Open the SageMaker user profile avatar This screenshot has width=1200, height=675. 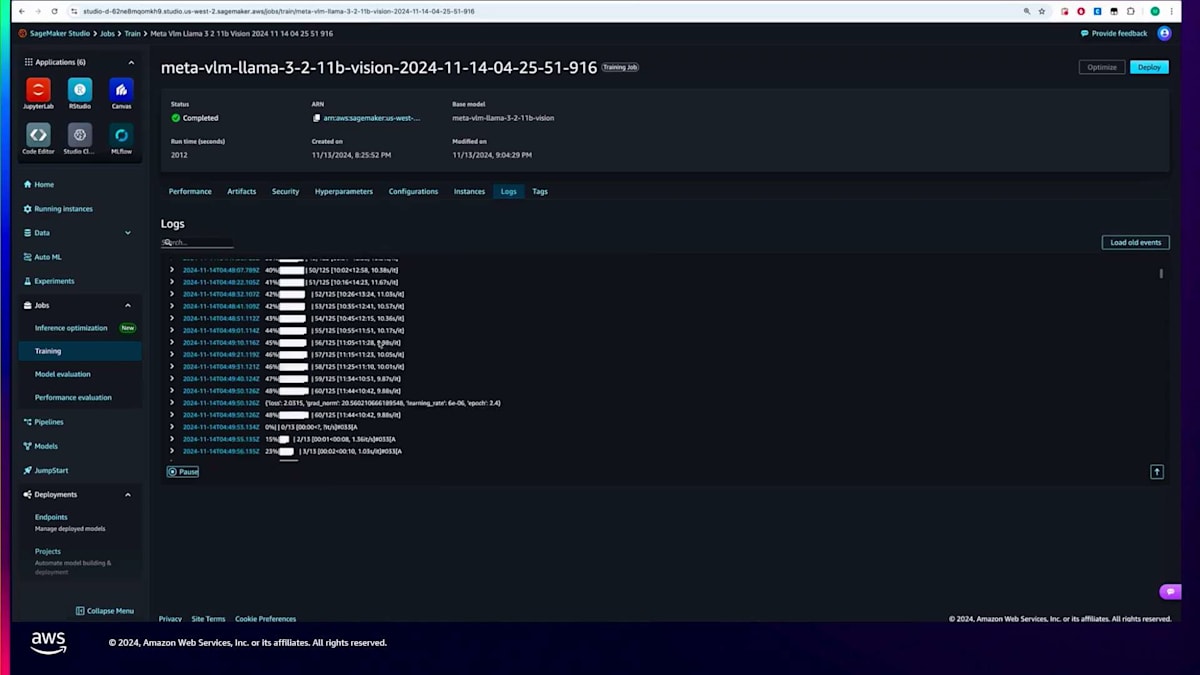point(1164,33)
